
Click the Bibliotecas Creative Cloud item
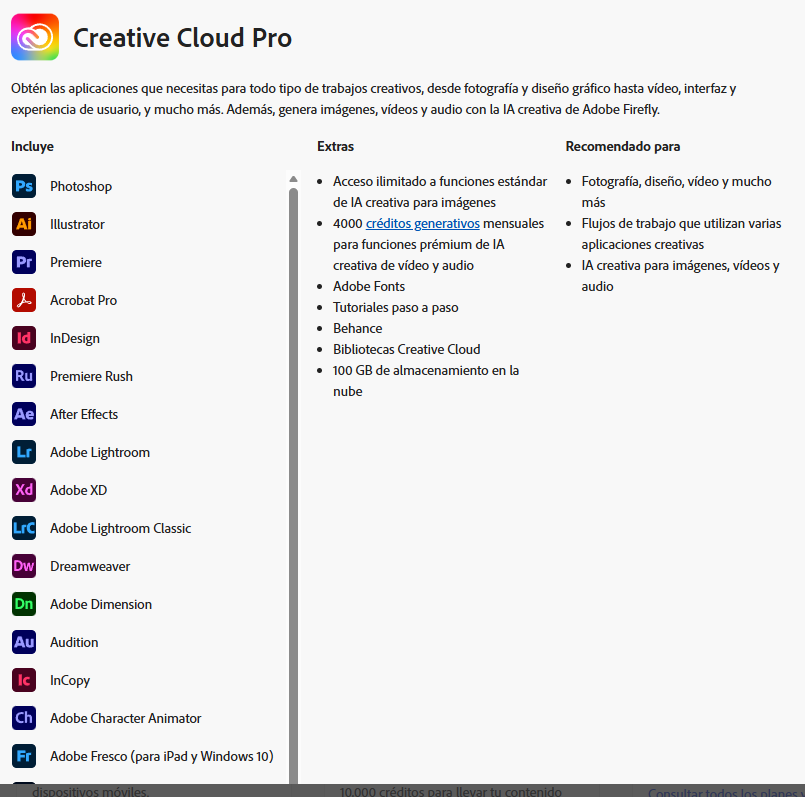click(407, 349)
